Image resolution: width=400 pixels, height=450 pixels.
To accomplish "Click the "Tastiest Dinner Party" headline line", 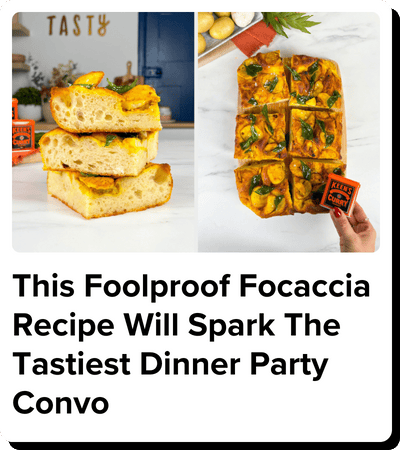I will tap(171, 364).
